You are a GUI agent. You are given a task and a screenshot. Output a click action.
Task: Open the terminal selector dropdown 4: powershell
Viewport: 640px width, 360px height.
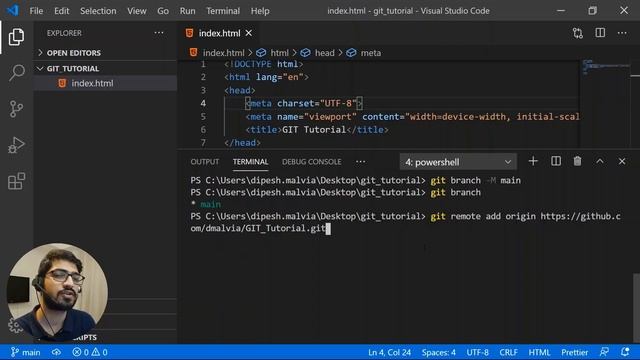click(458, 162)
